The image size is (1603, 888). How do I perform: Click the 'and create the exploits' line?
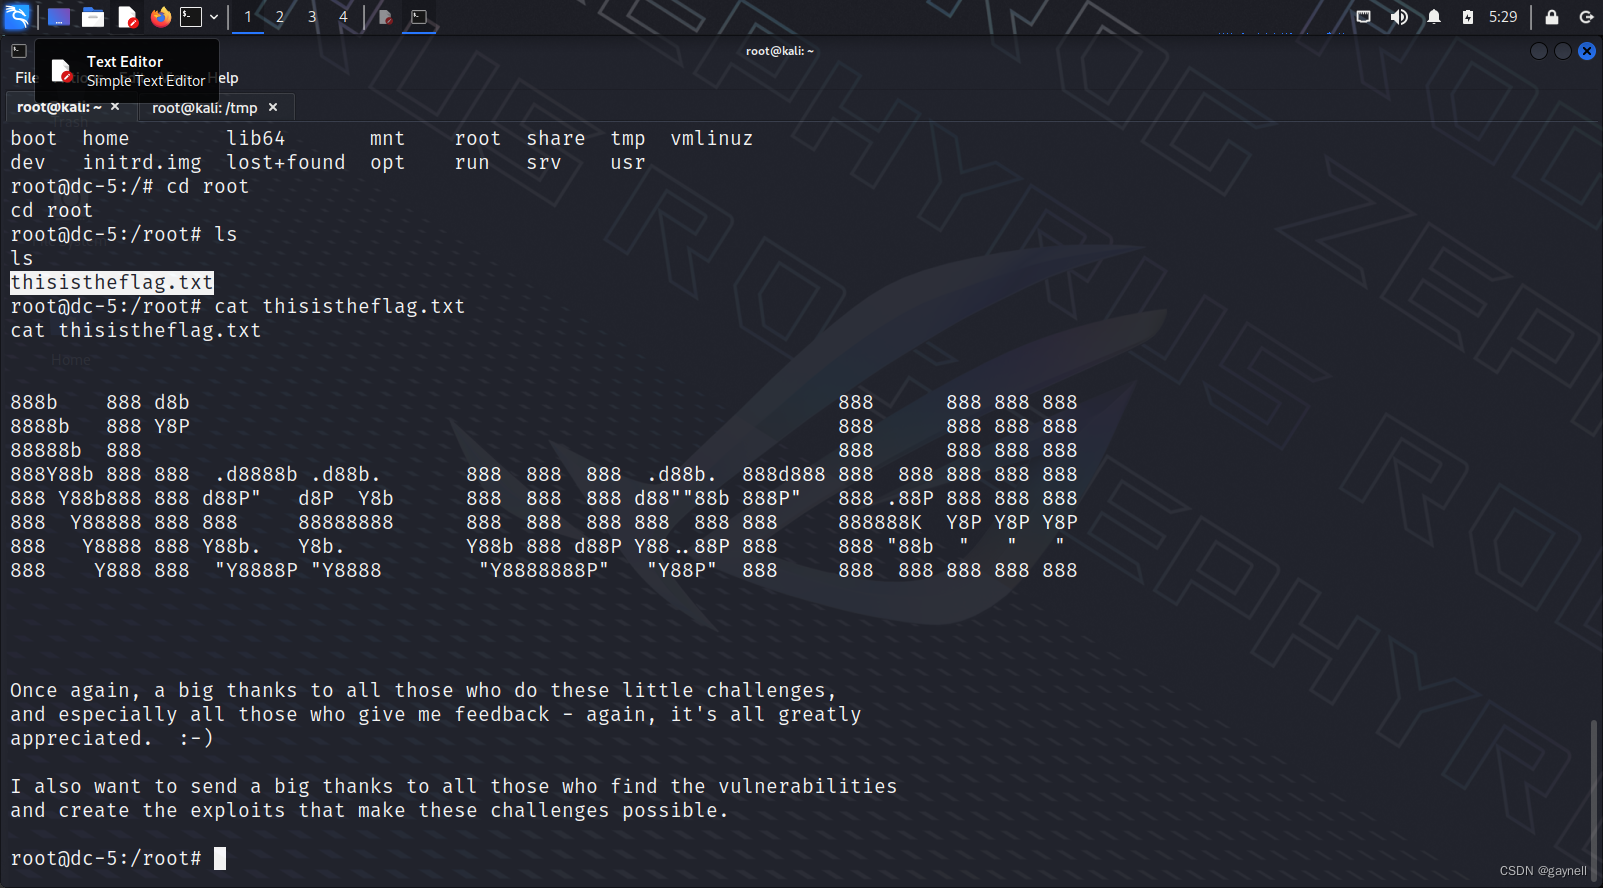pyautogui.click(x=370, y=811)
